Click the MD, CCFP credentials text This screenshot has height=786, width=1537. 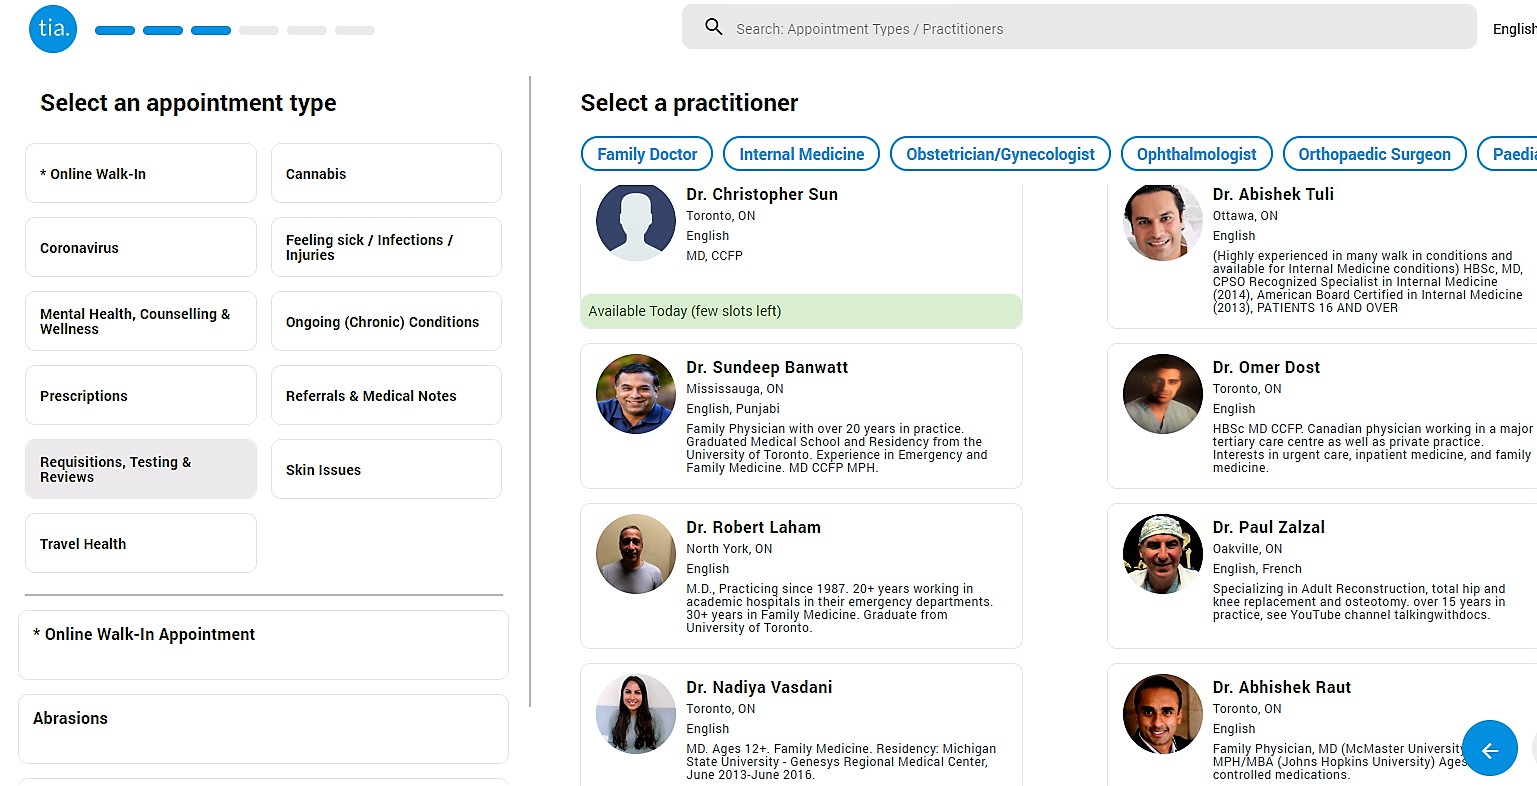(x=714, y=256)
